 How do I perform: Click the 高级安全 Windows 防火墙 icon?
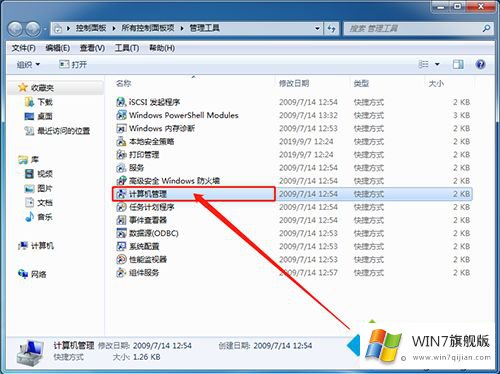(x=121, y=181)
